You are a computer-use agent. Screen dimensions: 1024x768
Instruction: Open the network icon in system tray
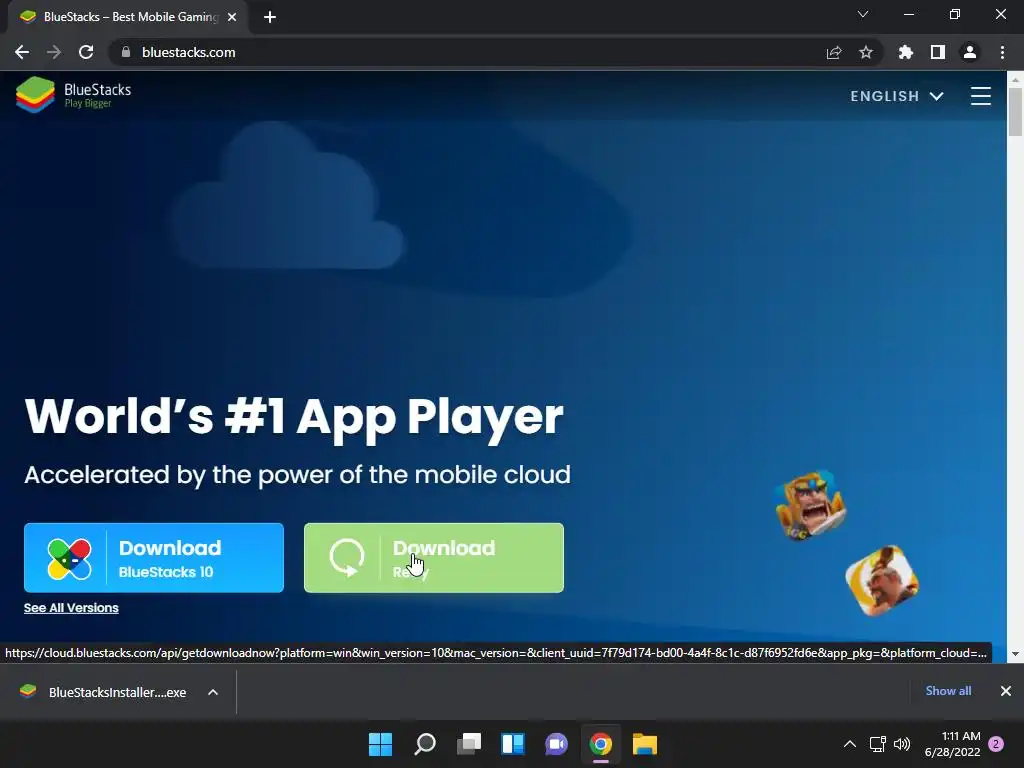coord(878,744)
